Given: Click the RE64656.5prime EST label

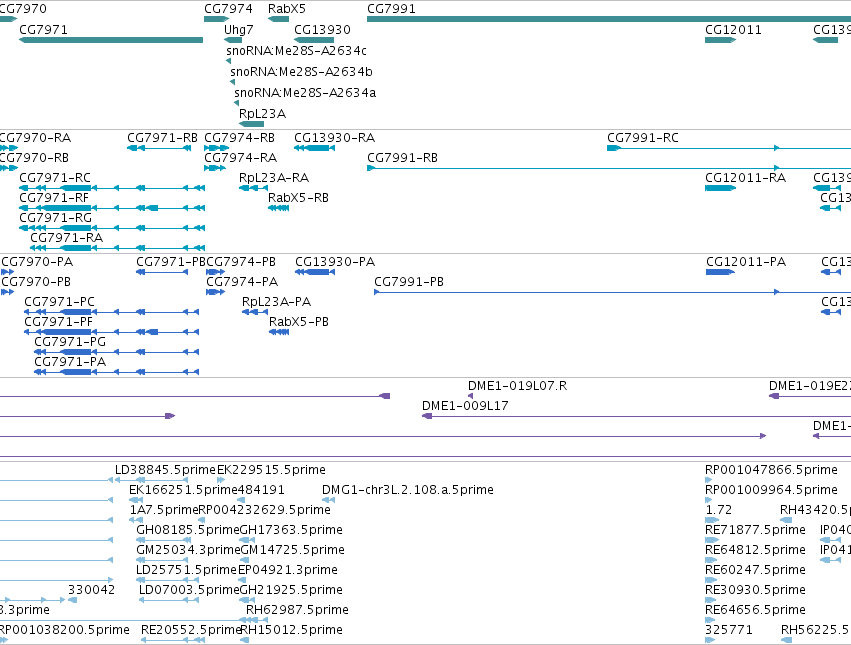Looking at the screenshot, I should 755,610.
